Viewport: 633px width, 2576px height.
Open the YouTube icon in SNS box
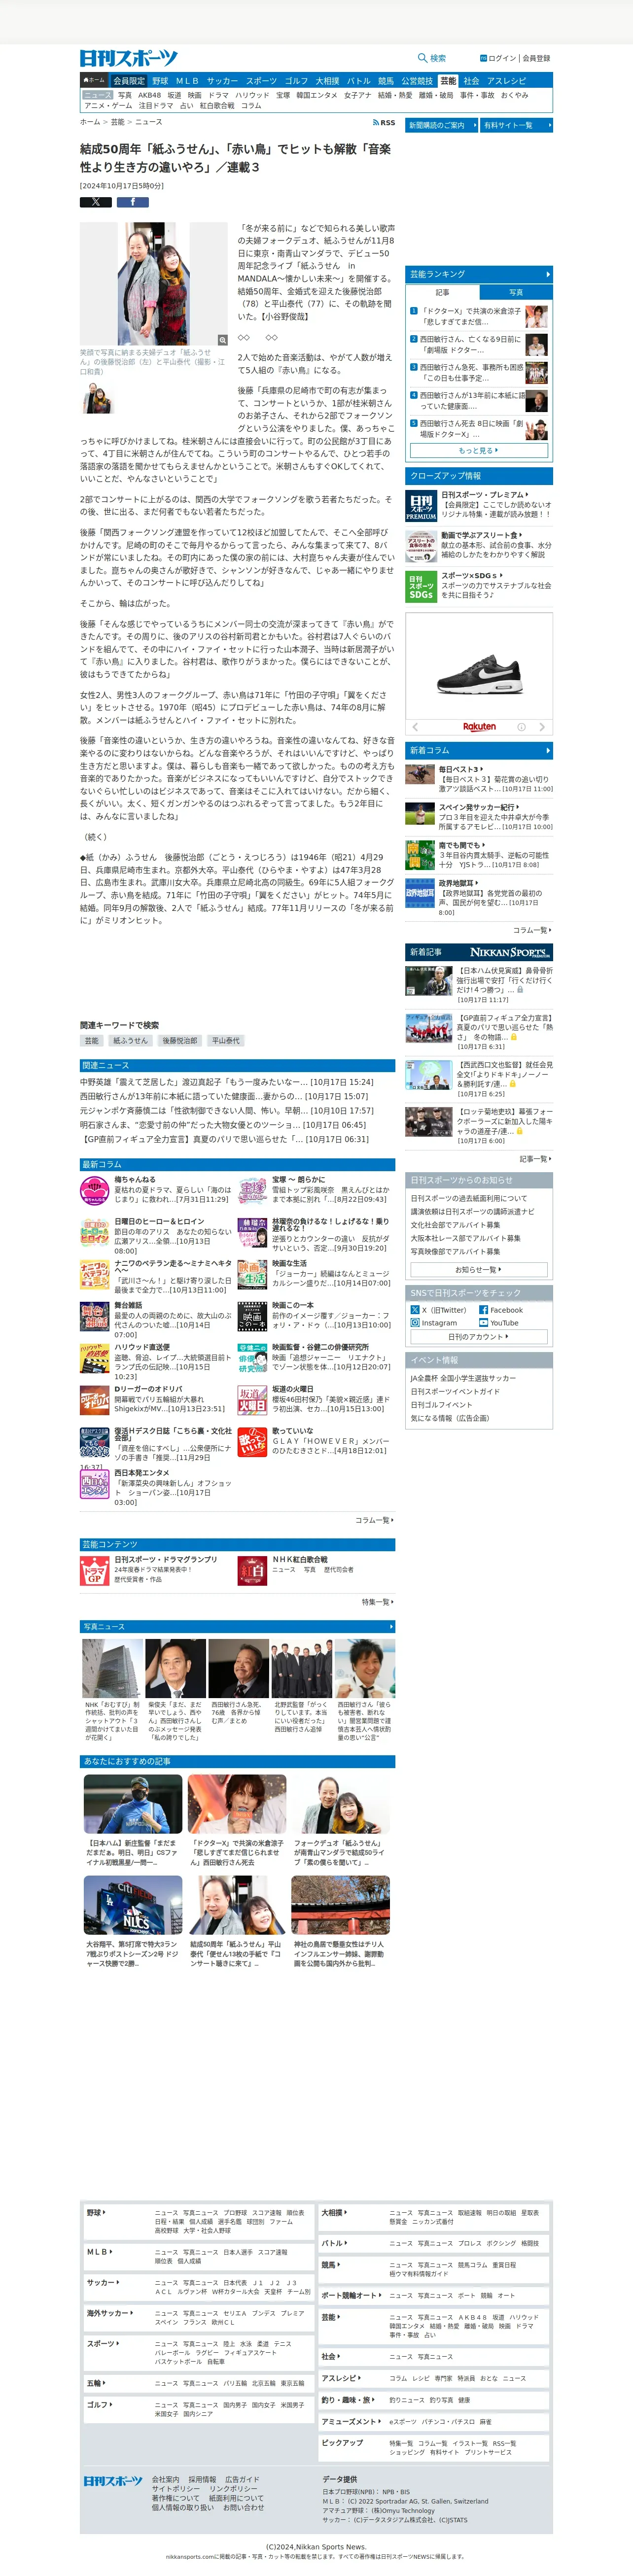[484, 1322]
